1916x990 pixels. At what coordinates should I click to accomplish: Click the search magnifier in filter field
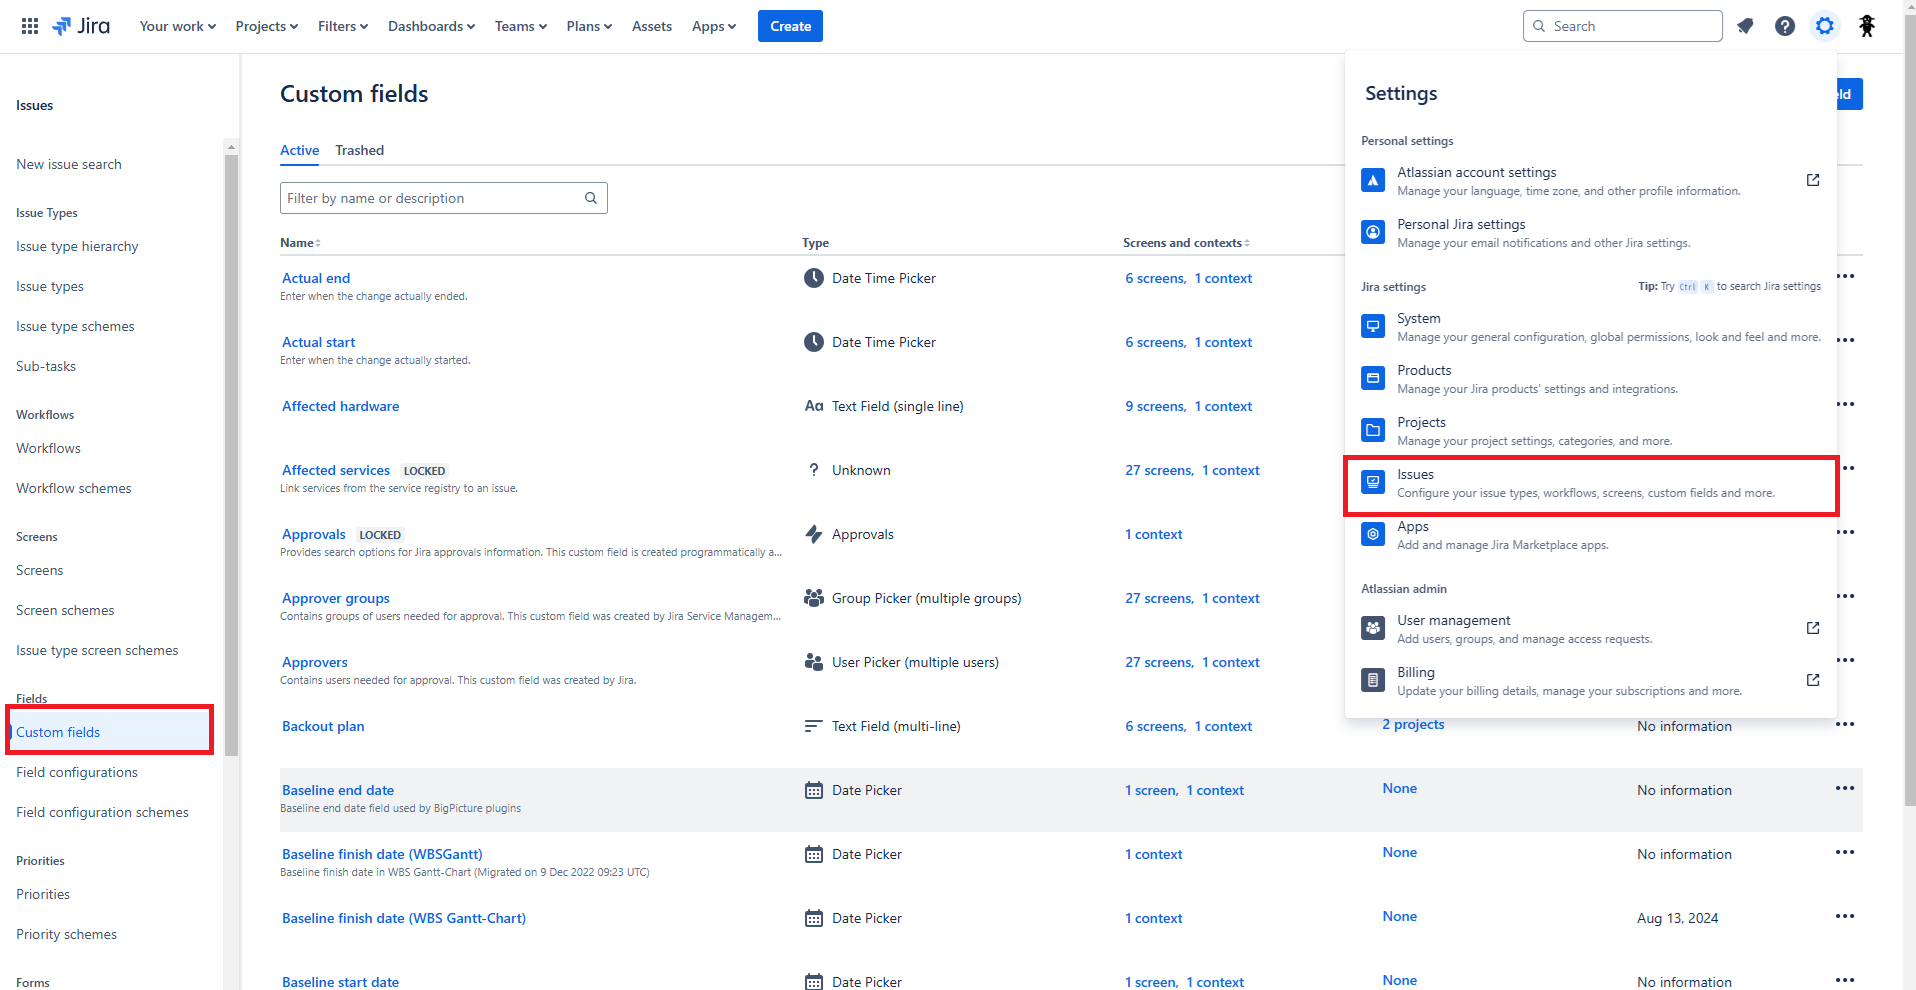(591, 198)
